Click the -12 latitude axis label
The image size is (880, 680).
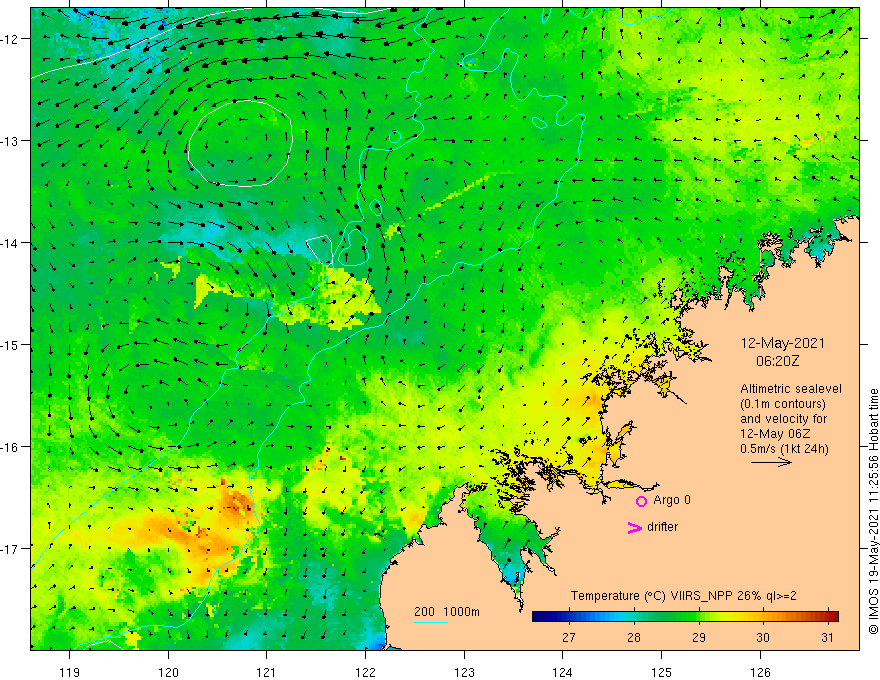pos(10,39)
